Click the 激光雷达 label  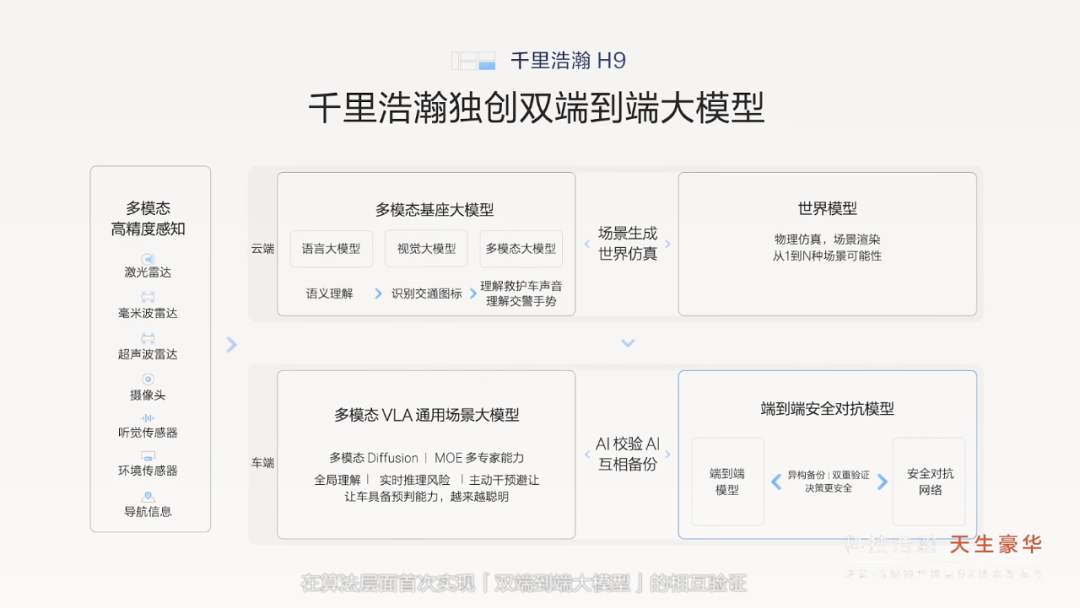pyautogui.click(x=148, y=272)
